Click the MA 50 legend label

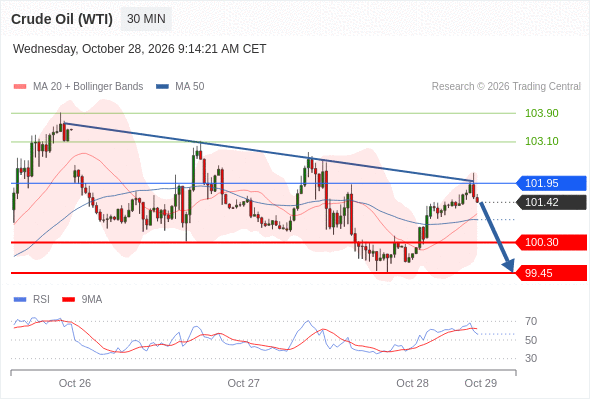point(190,87)
